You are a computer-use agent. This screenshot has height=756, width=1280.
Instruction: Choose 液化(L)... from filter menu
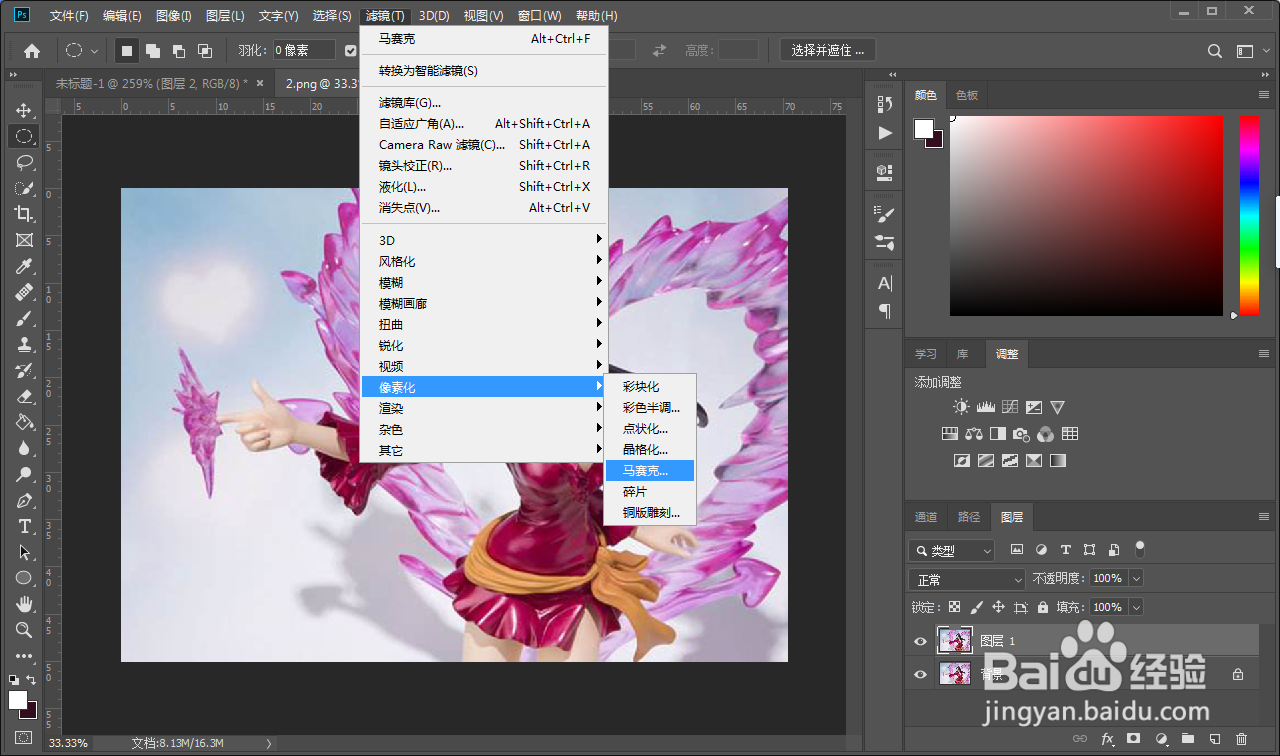(484, 187)
